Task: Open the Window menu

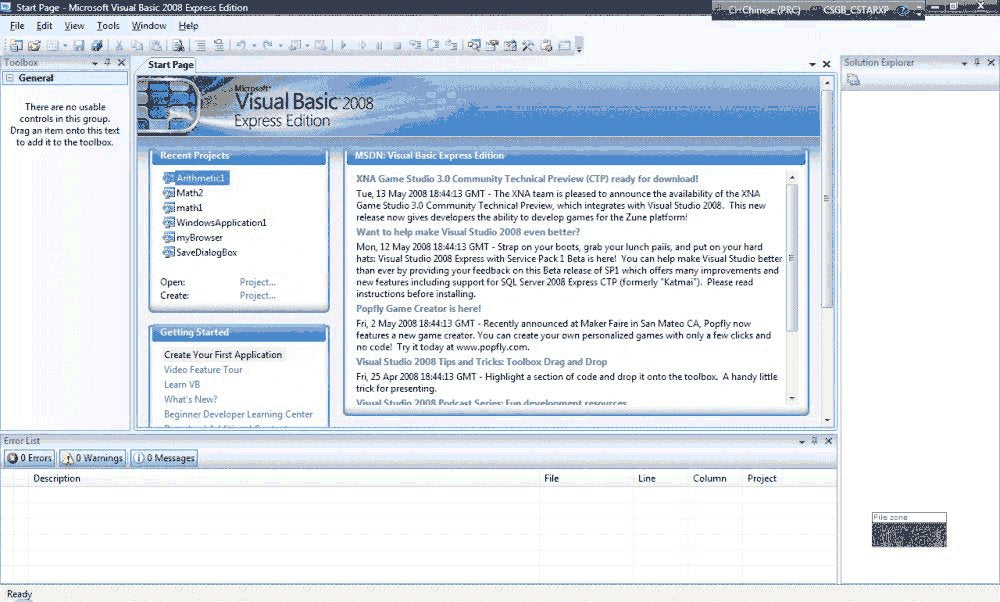Action: point(149,26)
